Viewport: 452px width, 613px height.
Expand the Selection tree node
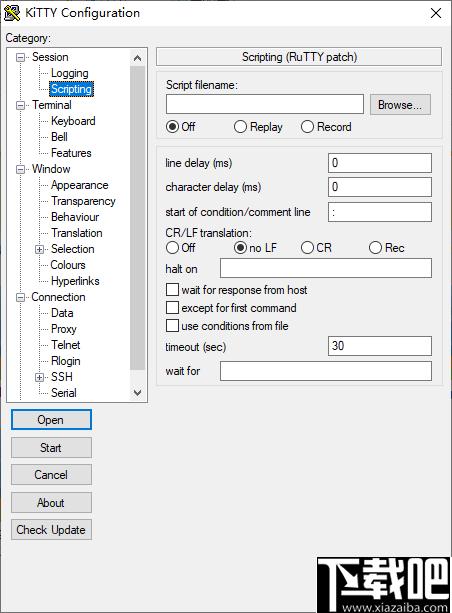pos(39,249)
